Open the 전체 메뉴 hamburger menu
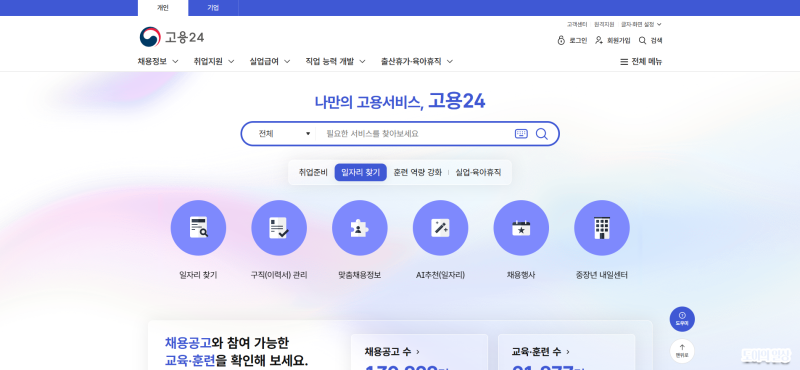 click(641, 61)
